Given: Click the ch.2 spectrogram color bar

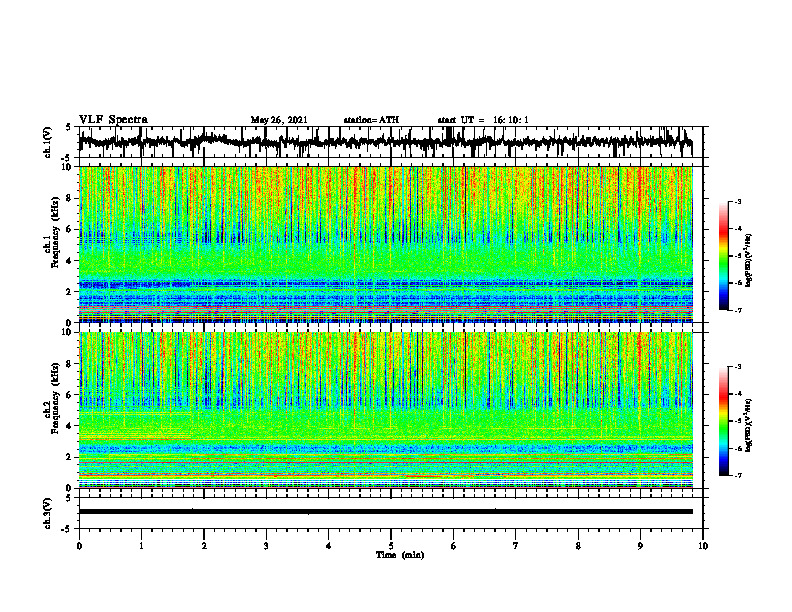Looking at the screenshot, I should 723,421.
